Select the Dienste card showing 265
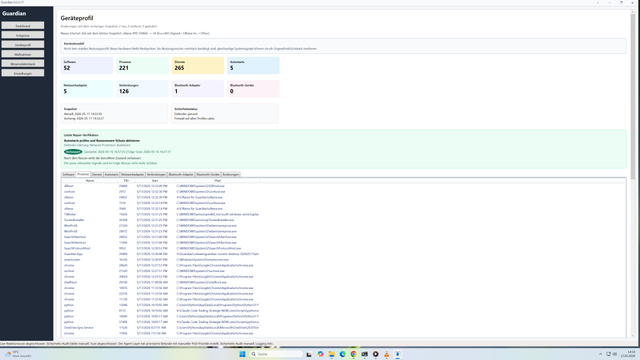 198,65
